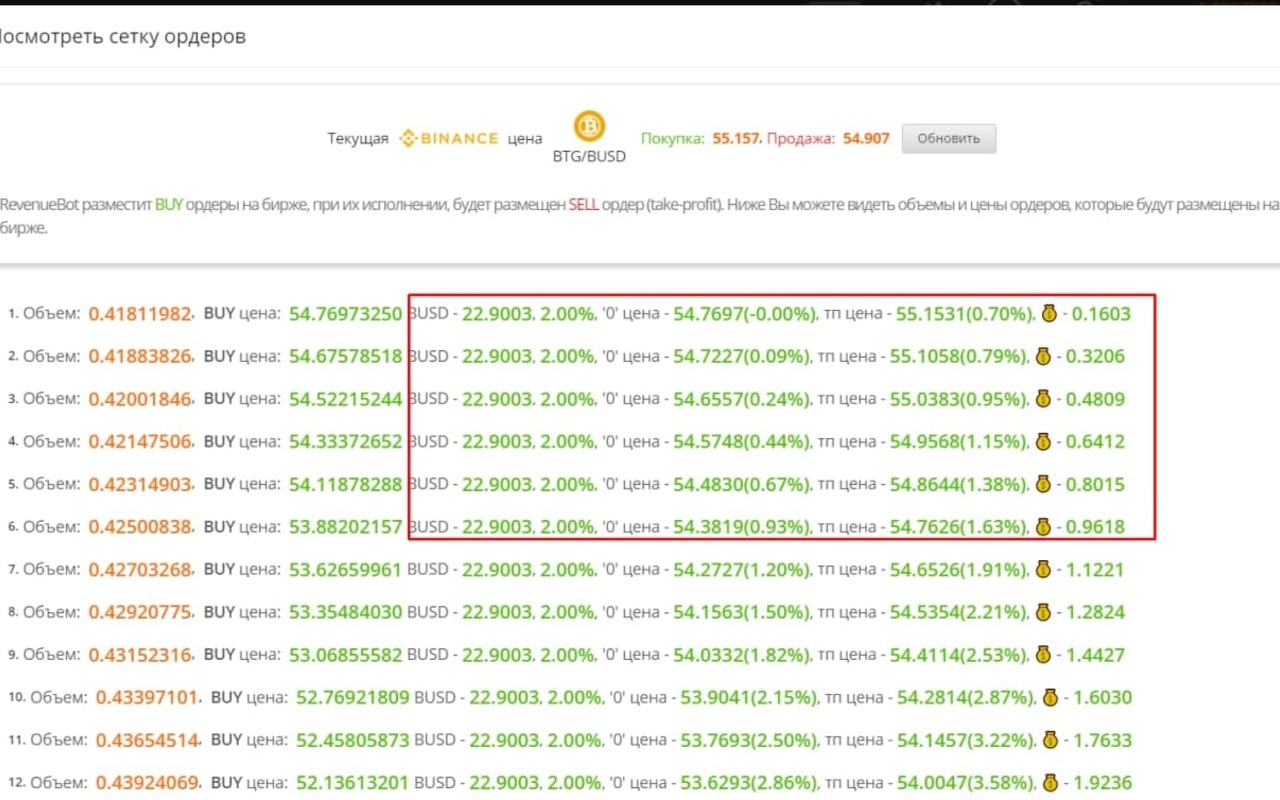This screenshot has height=800, width=1280.
Task: Click money bag icon next to 0.8015
Action: (x=1044, y=484)
